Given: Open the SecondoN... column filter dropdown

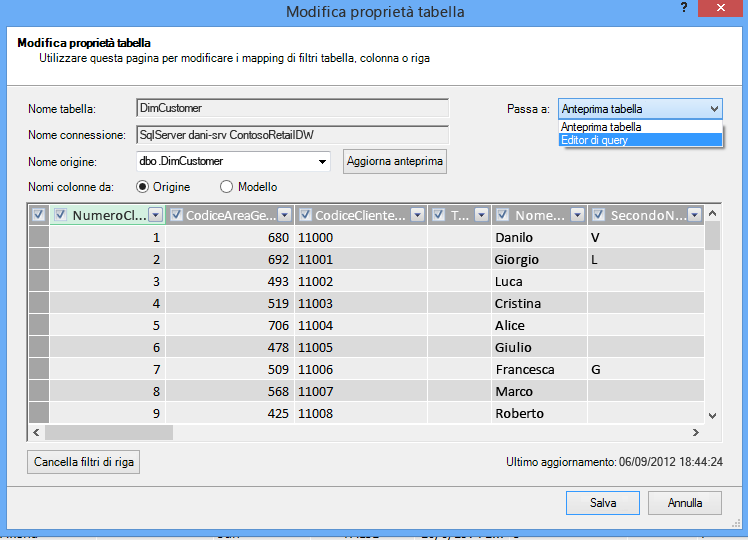Looking at the screenshot, I should [695, 215].
